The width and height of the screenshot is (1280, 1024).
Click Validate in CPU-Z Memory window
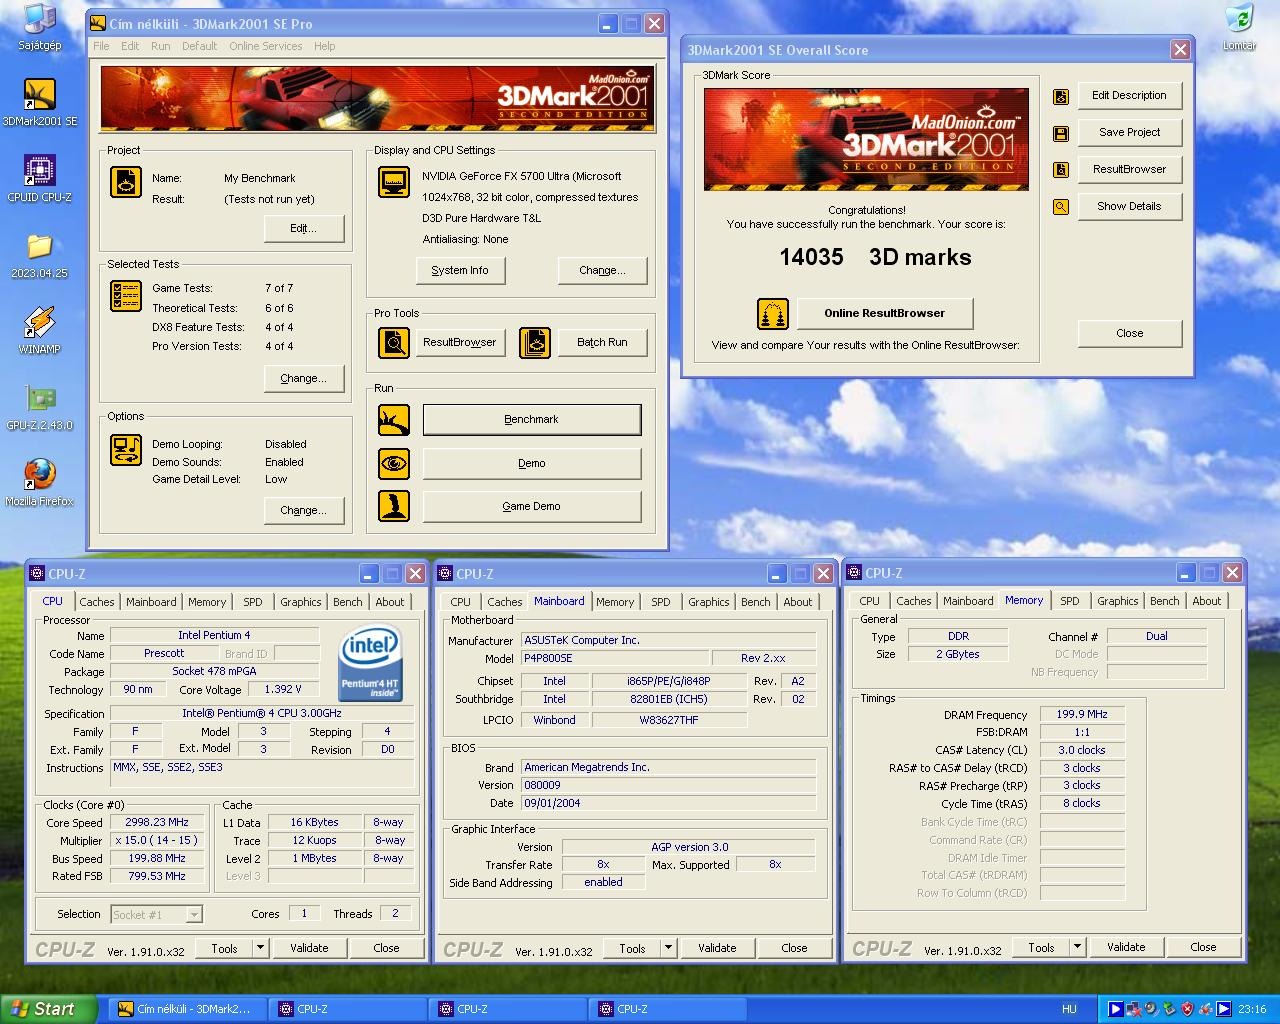[x=1126, y=947]
